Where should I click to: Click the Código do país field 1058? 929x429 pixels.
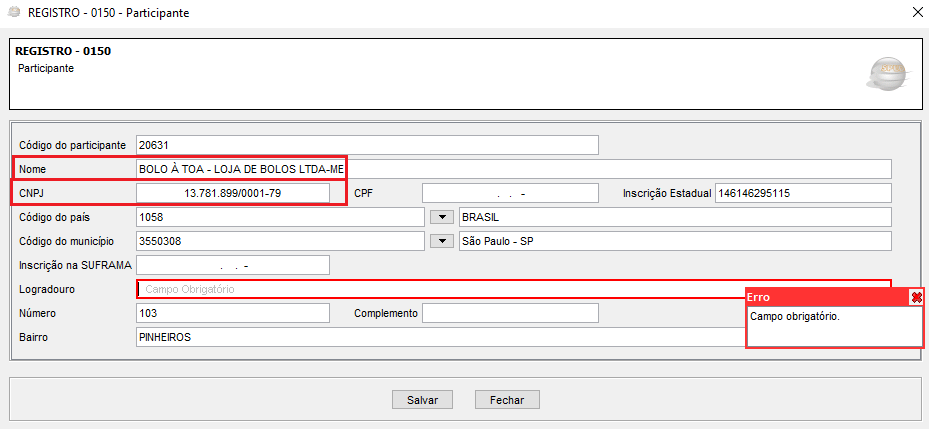click(x=280, y=217)
